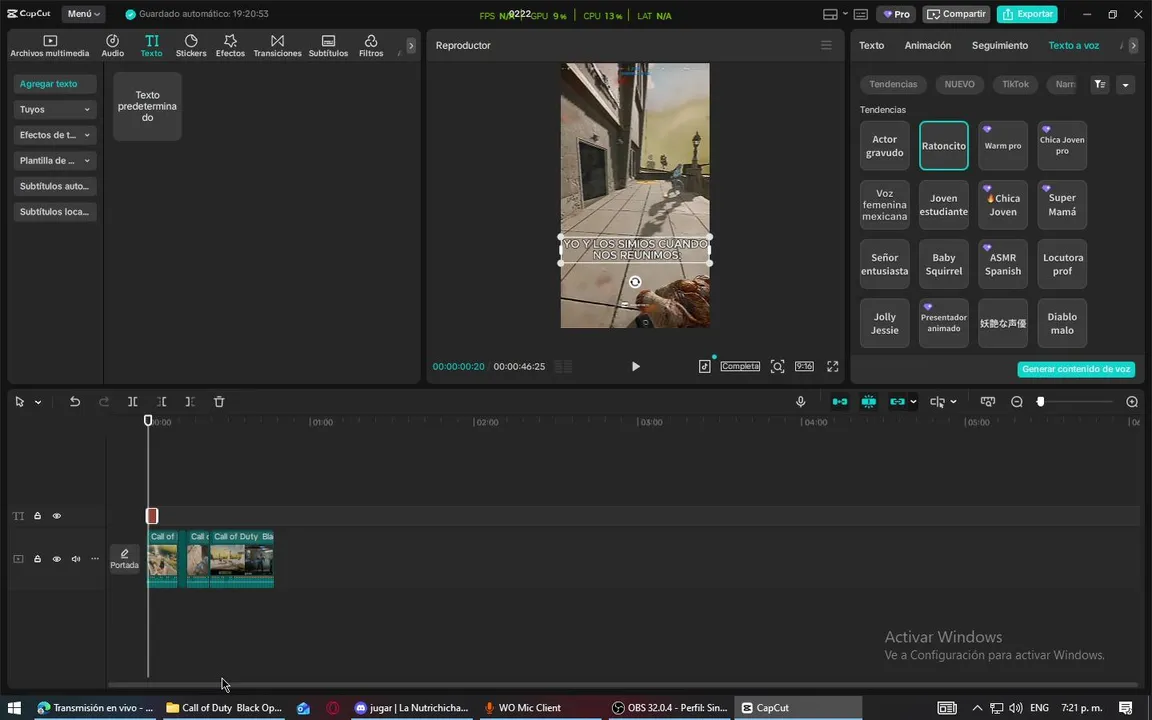1152x720 pixels.
Task: Switch to the Animación tab
Action: click(x=928, y=46)
